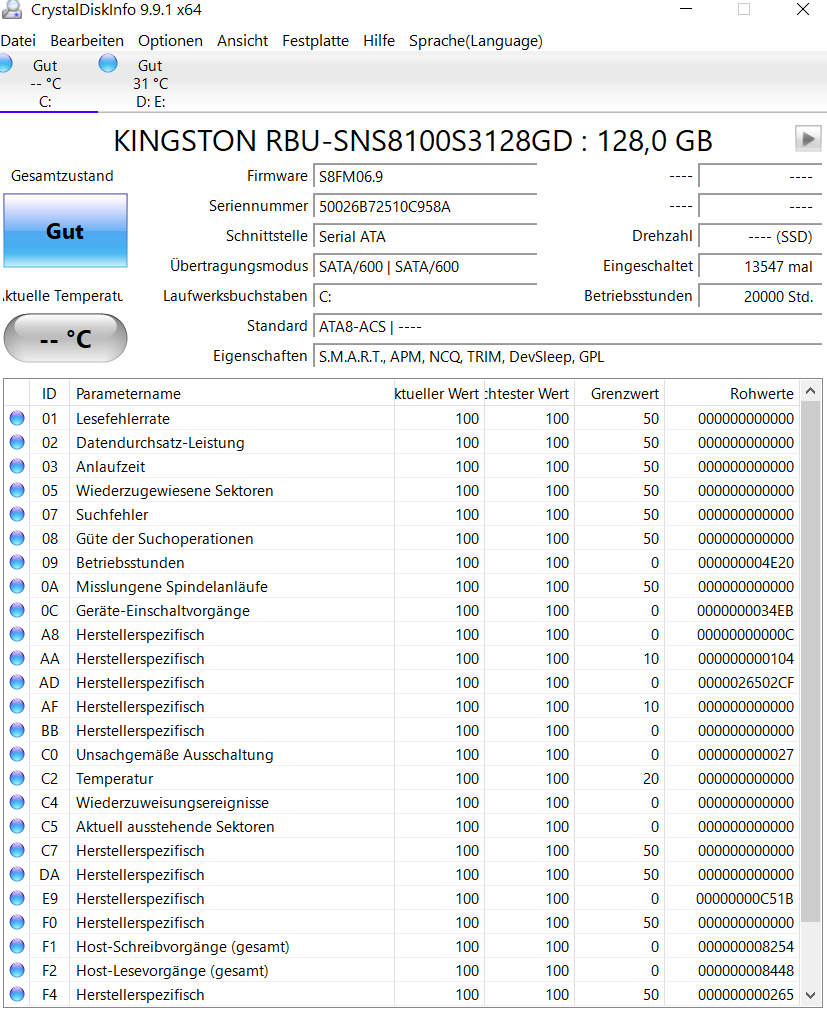Click status orb for Anlaufzeit row
This screenshot has height=1013, width=827.
click(x=17, y=466)
